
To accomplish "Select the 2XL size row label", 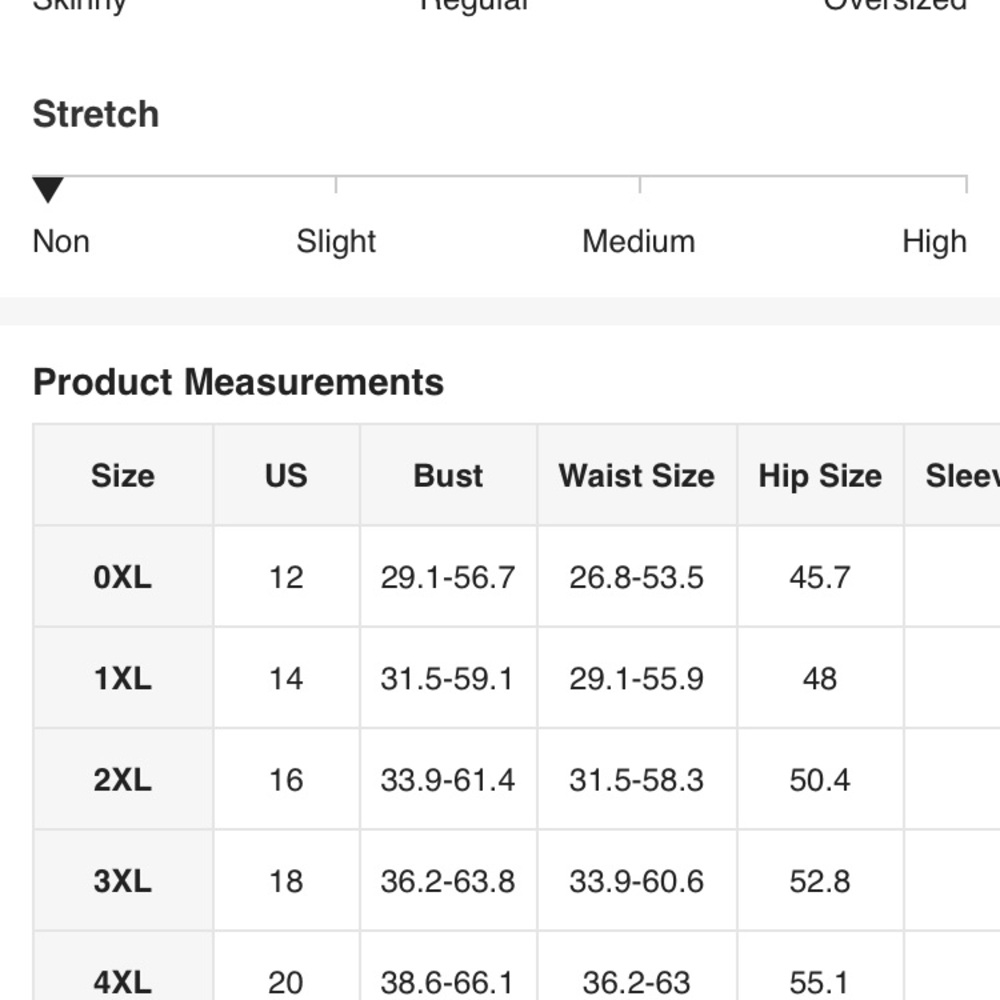I will (x=123, y=779).
